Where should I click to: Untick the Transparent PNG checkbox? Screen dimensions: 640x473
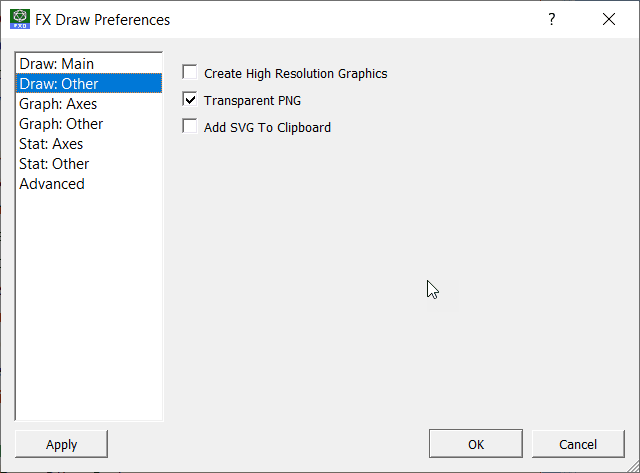[190, 99]
